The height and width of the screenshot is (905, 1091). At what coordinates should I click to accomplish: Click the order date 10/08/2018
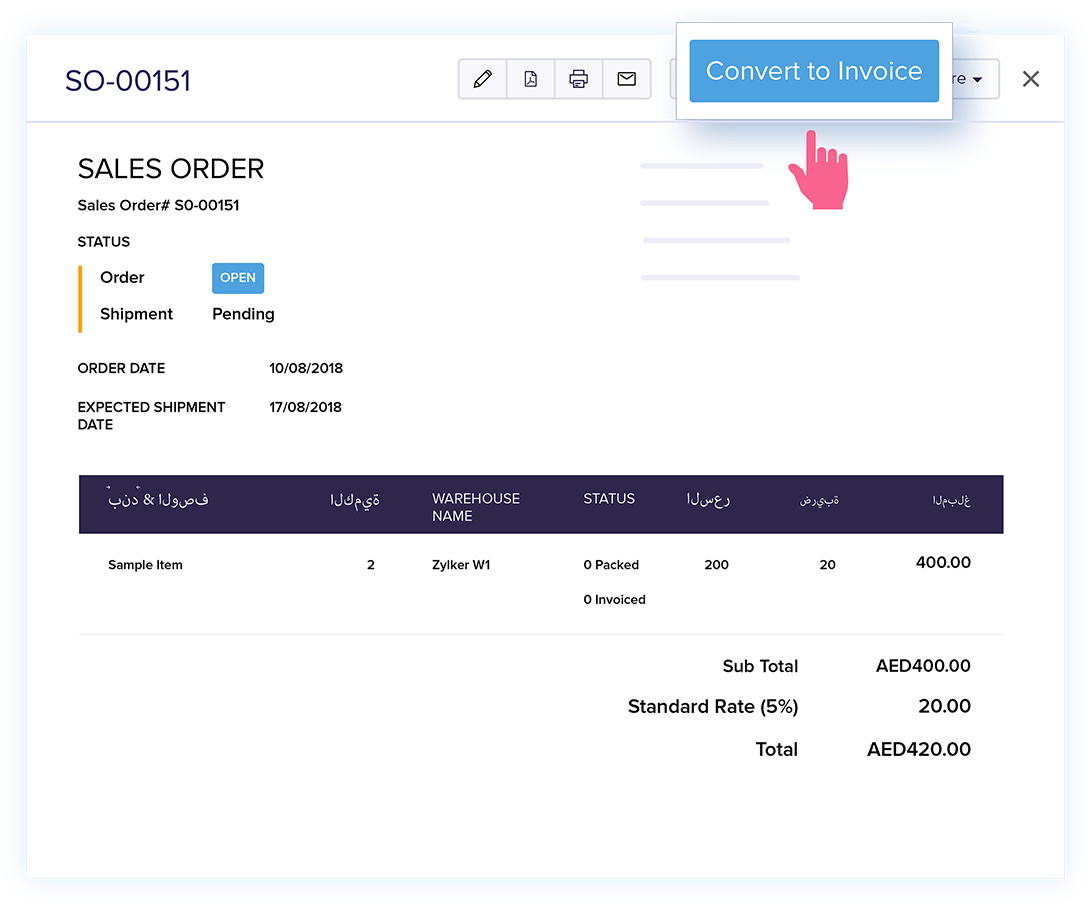coord(306,368)
